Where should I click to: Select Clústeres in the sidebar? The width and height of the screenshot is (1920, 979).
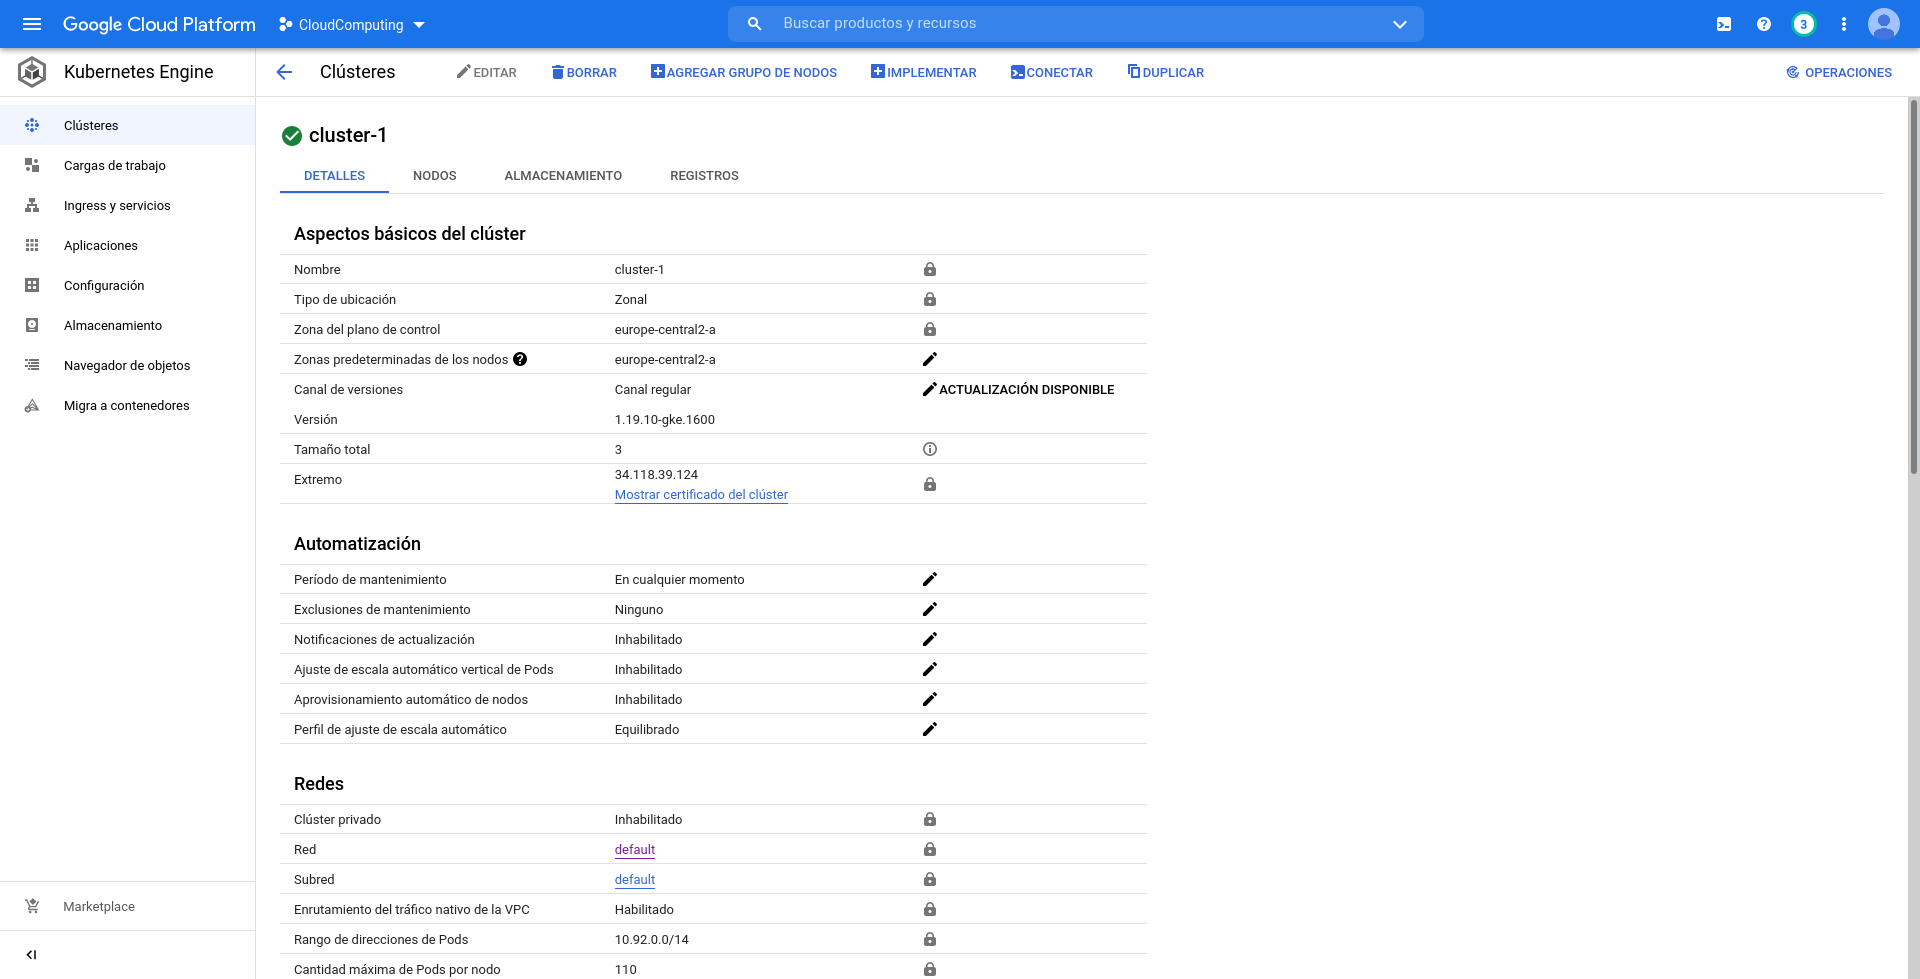(128, 125)
